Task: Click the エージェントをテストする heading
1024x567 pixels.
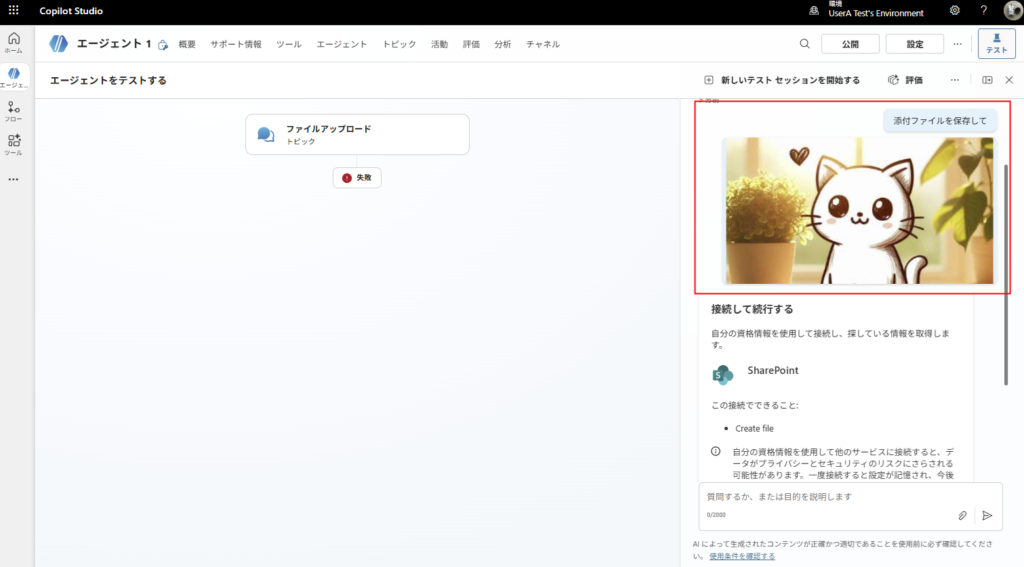Action: point(108,80)
